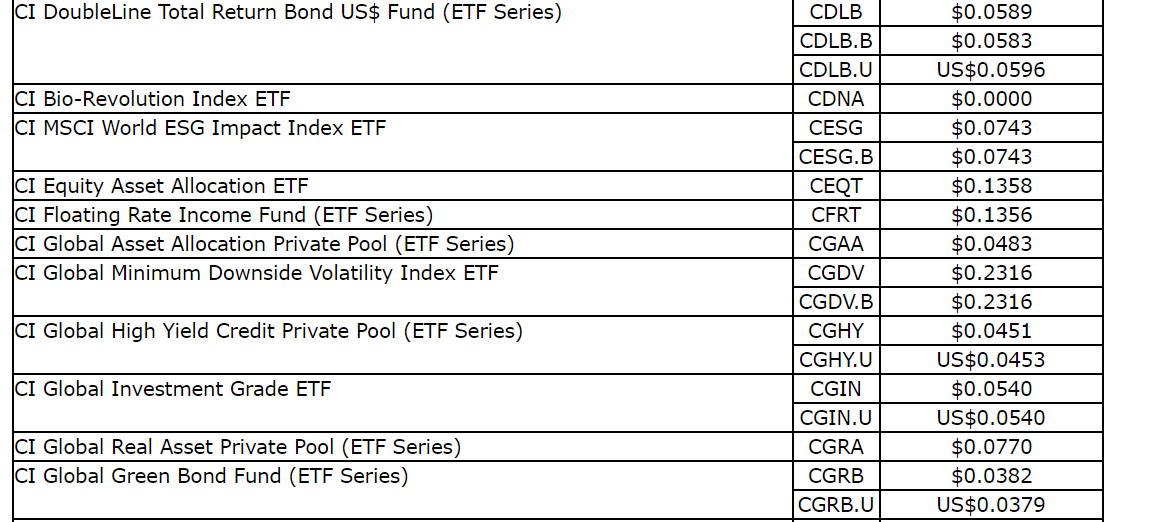Select the CEQT $0.1358 amount
Viewport: 1149px width, 522px height.
click(991, 186)
